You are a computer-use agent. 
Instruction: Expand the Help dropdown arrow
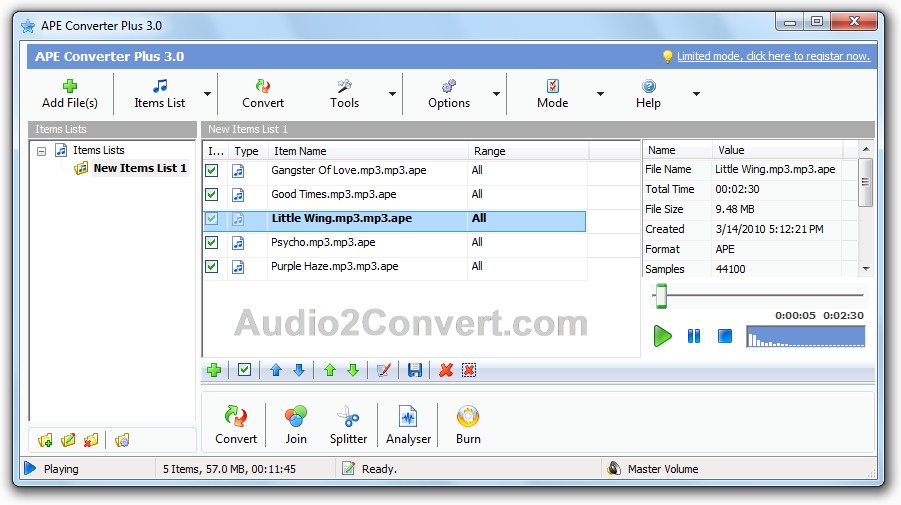[x=696, y=94]
